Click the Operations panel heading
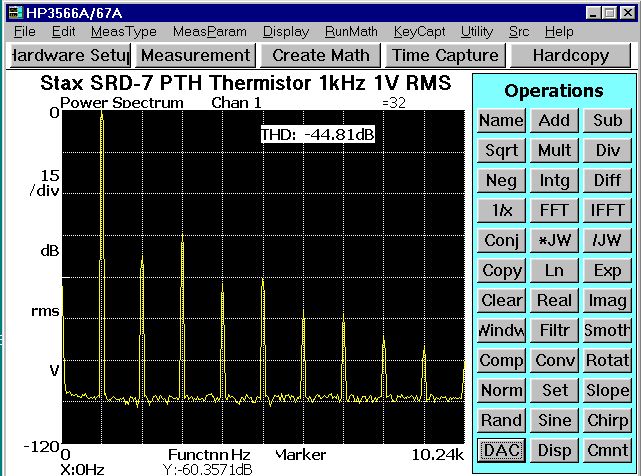This screenshot has width=641, height=476. pos(554,91)
